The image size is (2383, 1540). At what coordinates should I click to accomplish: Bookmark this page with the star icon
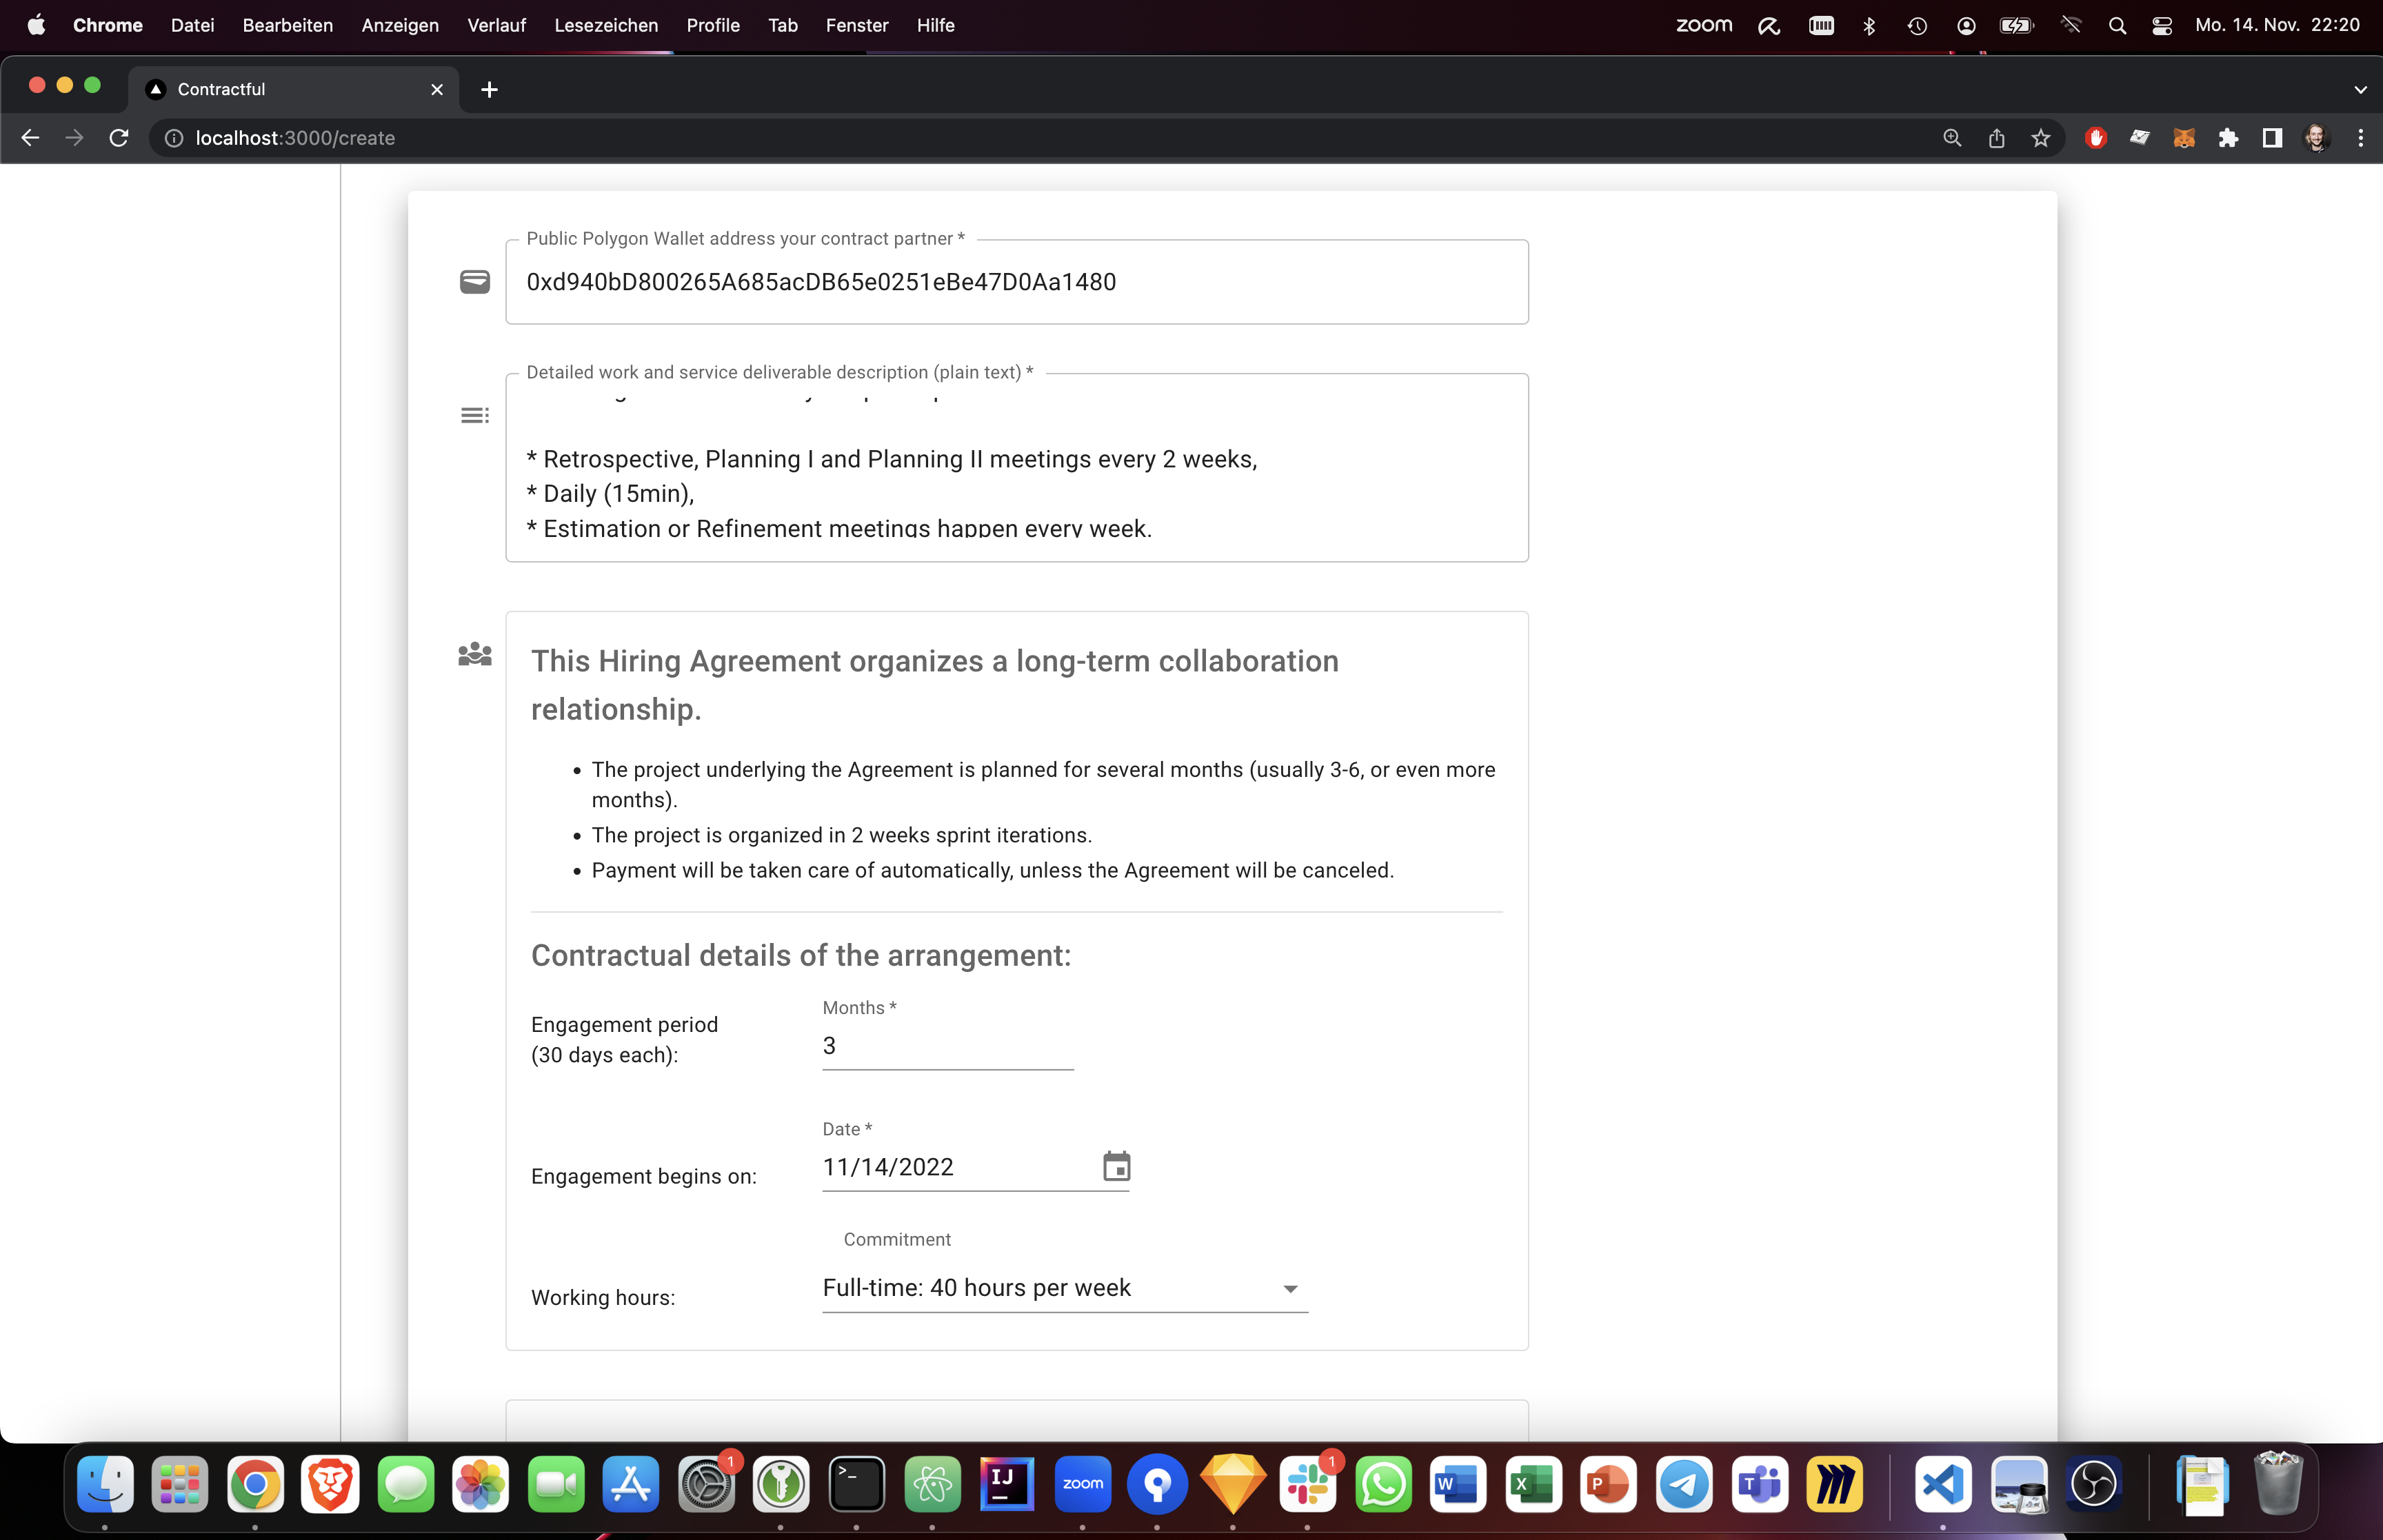(x=2041, y=138)
